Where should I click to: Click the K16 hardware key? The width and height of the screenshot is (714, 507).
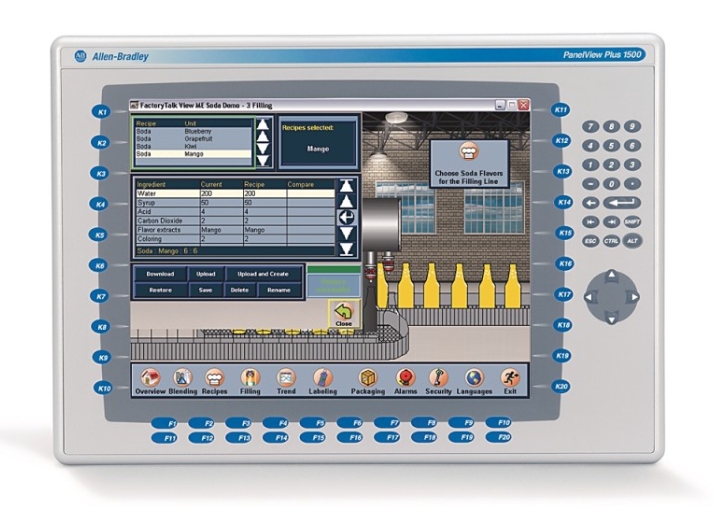565,263
